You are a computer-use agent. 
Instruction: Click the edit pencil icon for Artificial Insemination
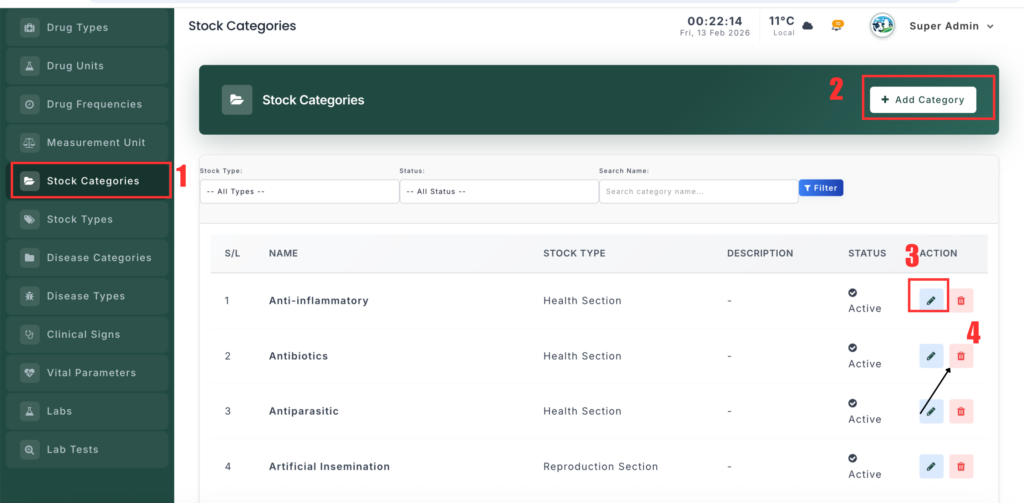coord(930,466)
